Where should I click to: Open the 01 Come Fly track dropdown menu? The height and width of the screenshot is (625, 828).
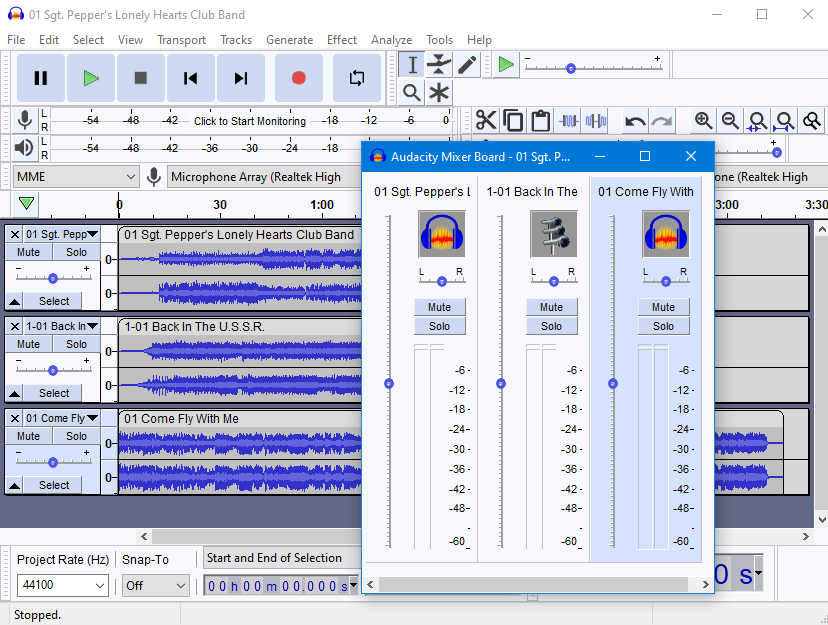[62, 418]
